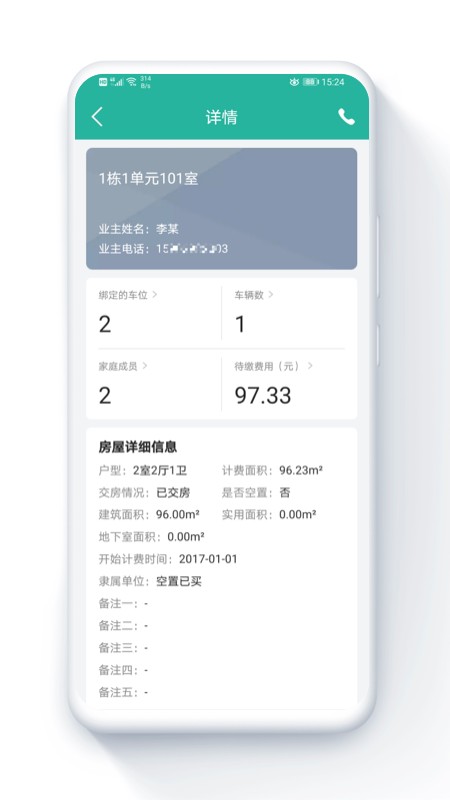This screenshot has height=800, width=450.
Task: Open the bound parking spaces count 2
Action: tap(105, 324)
